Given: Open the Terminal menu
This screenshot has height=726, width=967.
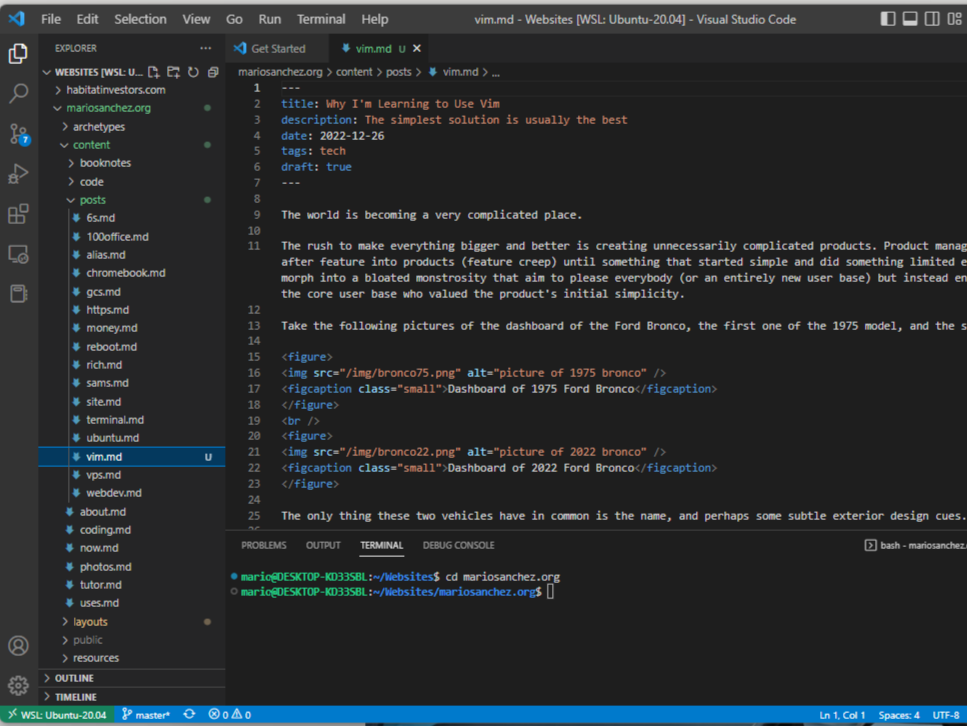Looking at the screenshot, I should [x=321, y=19].
